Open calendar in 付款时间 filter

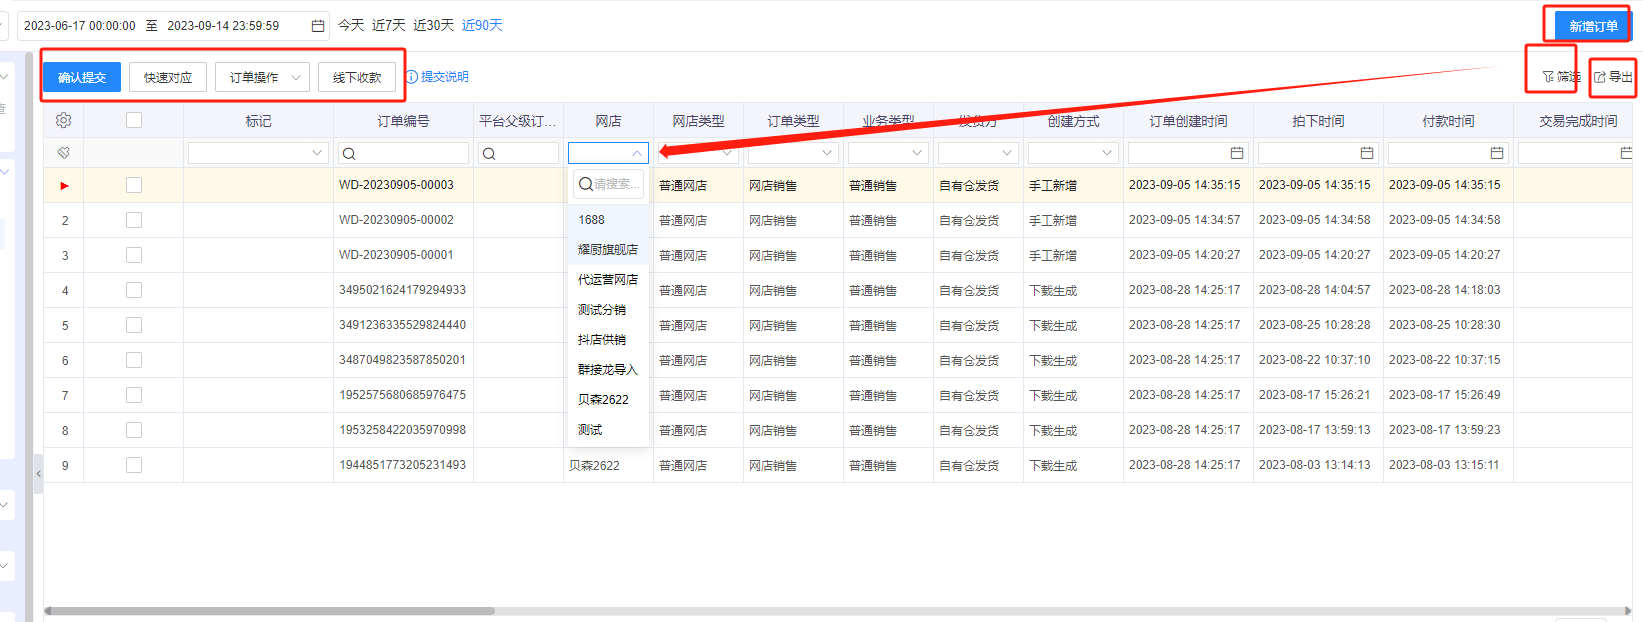[1497, 153]
